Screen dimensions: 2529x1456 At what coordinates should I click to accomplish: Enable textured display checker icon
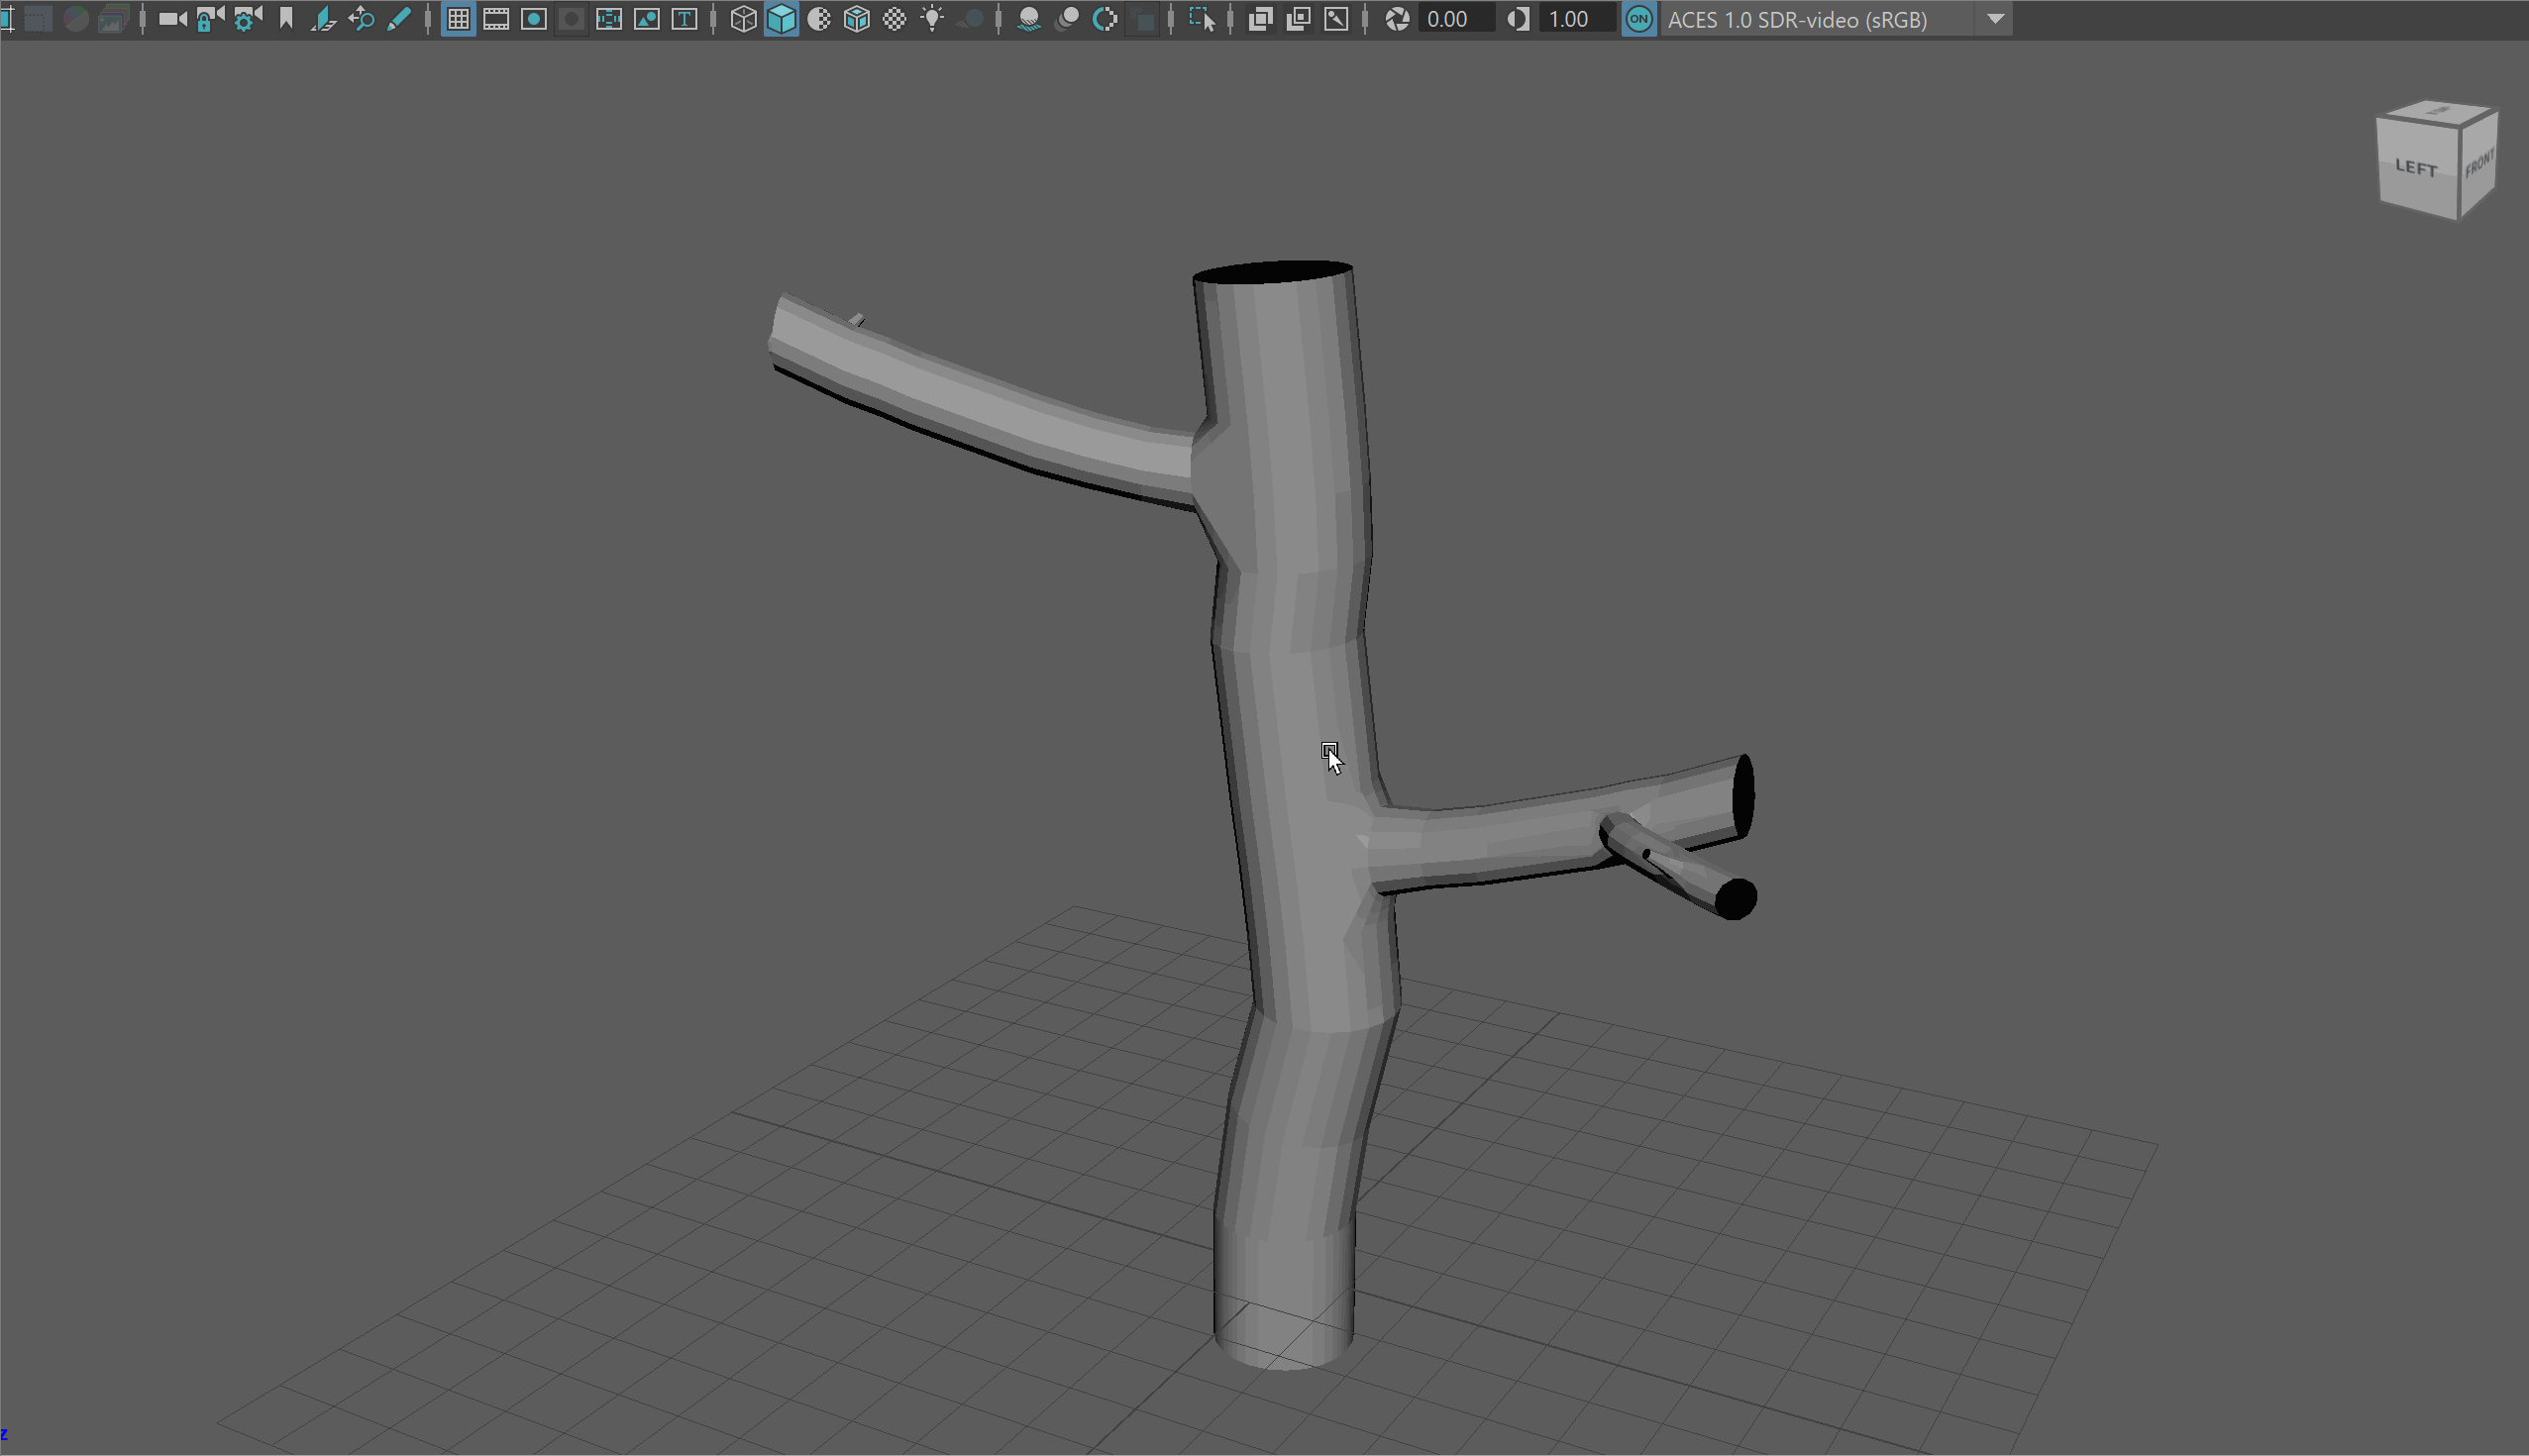point(895,19)
